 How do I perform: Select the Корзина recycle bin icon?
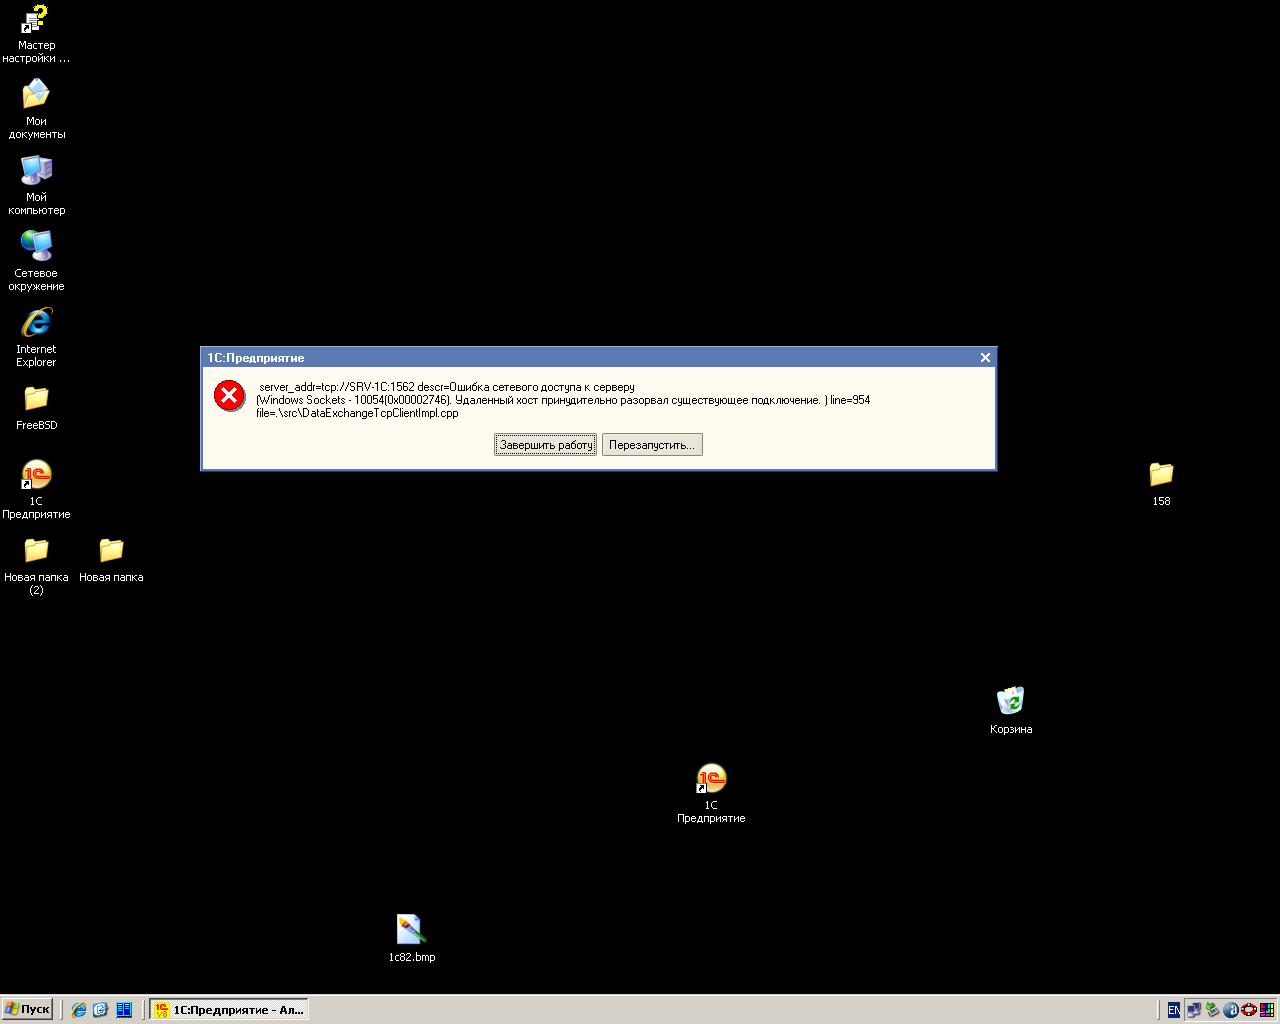[1011, 711]
